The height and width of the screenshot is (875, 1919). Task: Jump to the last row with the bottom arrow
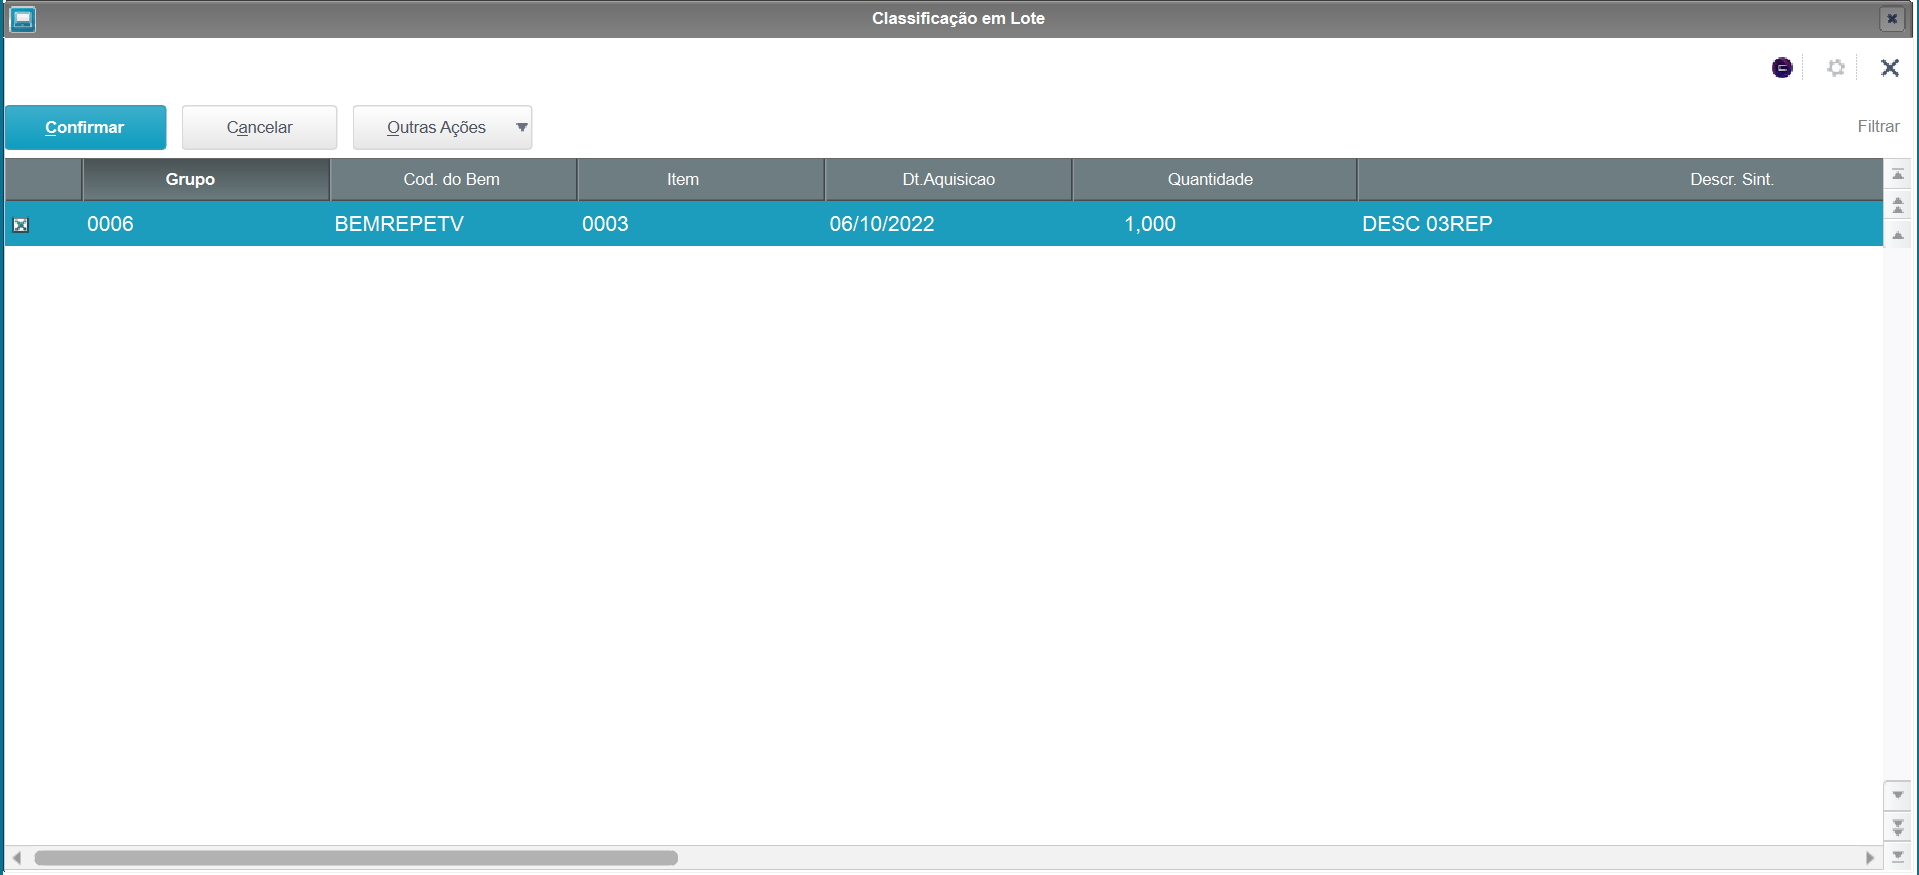[1897, 856]
